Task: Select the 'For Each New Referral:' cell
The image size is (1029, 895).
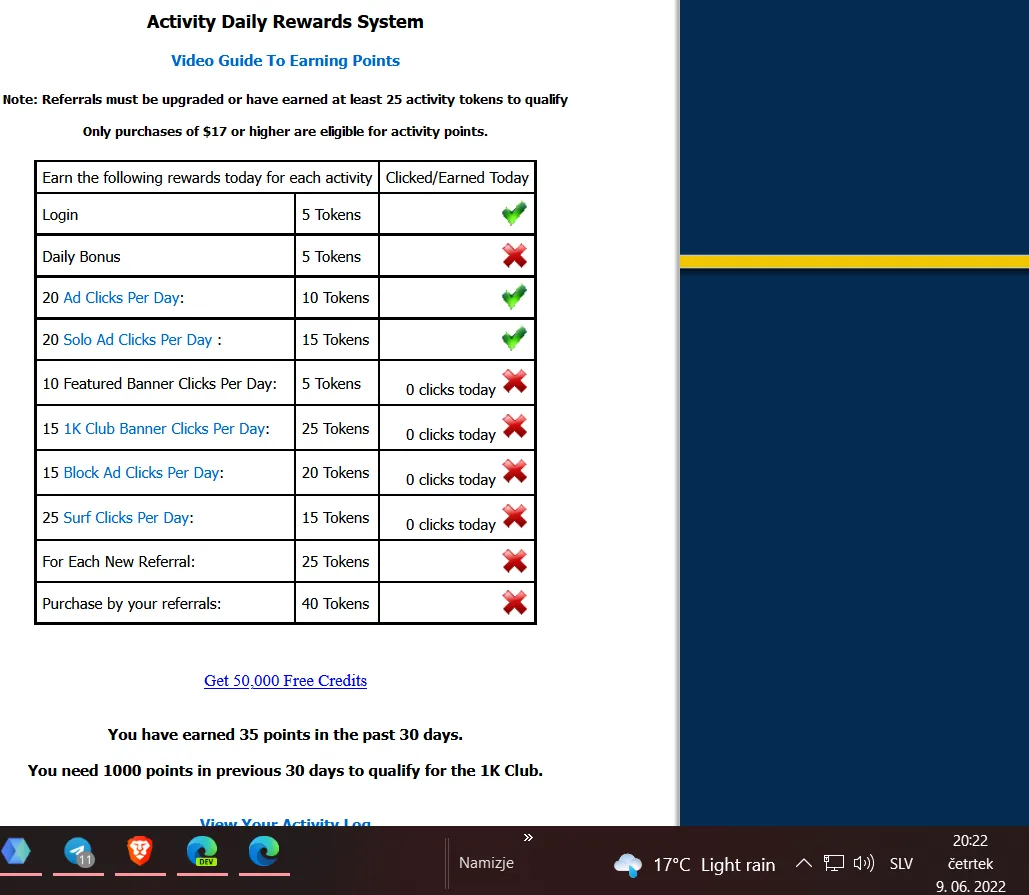Action: [x=165, y=562]
